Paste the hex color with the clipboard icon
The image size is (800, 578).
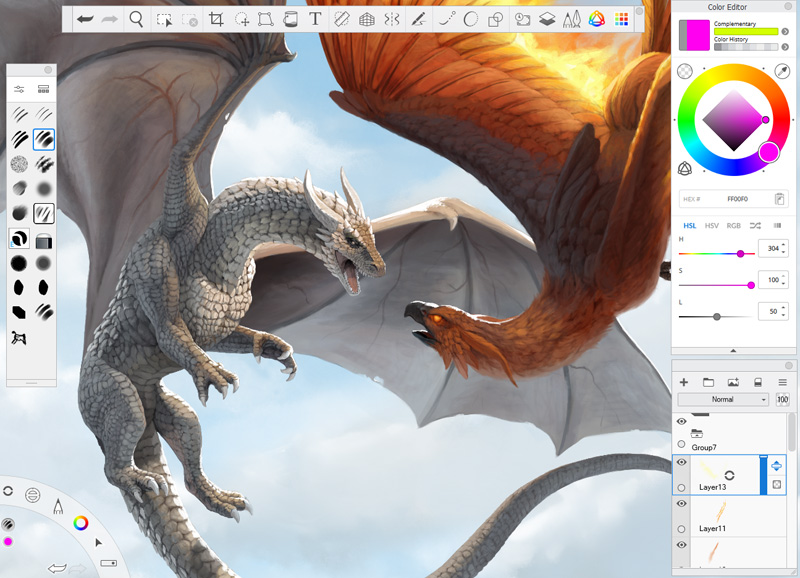pyautogui.click(x=779, y=199)
